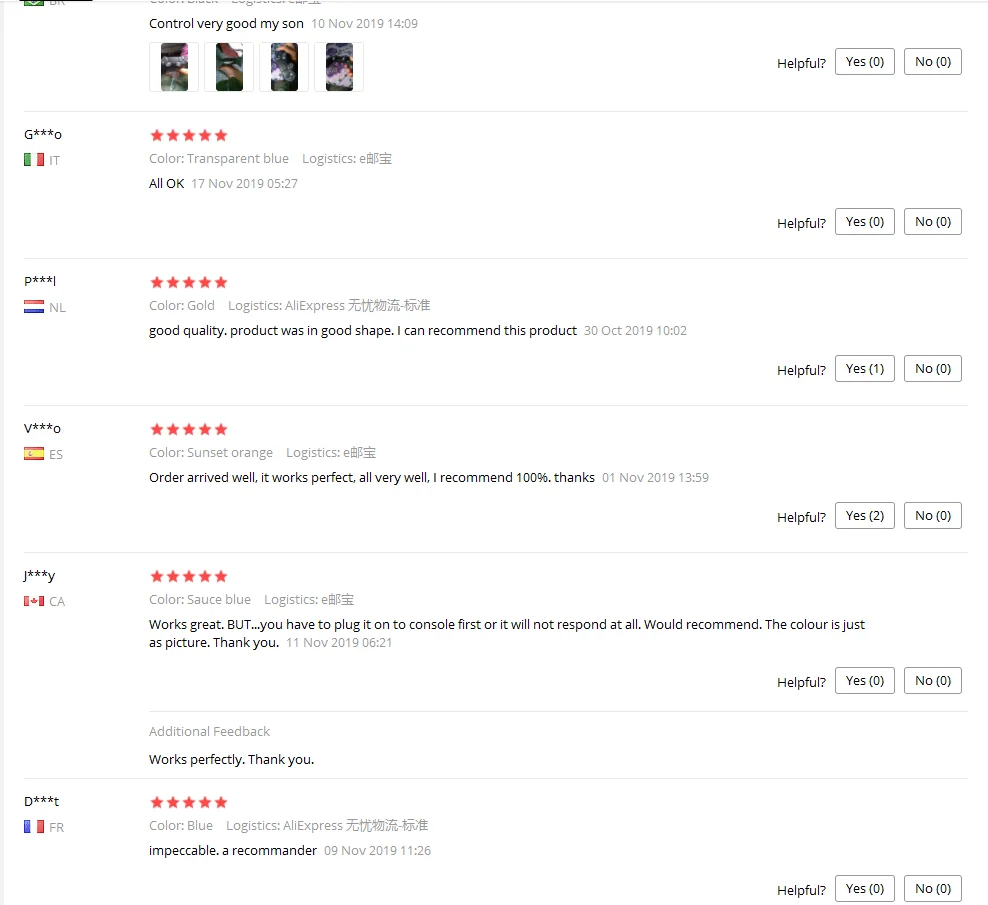
Task: Click reviewer name P***l
Action: coord(40,280)
